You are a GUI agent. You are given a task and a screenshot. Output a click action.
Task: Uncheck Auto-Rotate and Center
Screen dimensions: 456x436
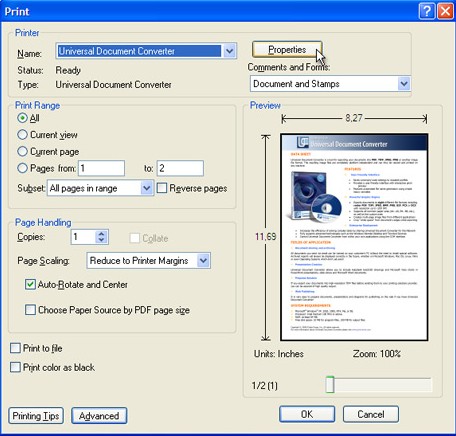pos(30,284)
